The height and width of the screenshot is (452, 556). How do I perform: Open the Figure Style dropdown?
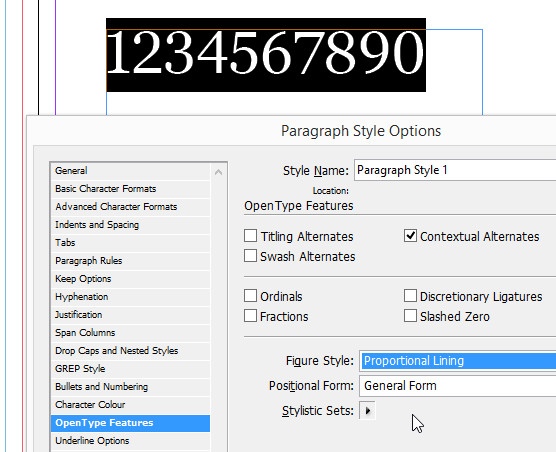pyautogui.click(x=457, y=361)
